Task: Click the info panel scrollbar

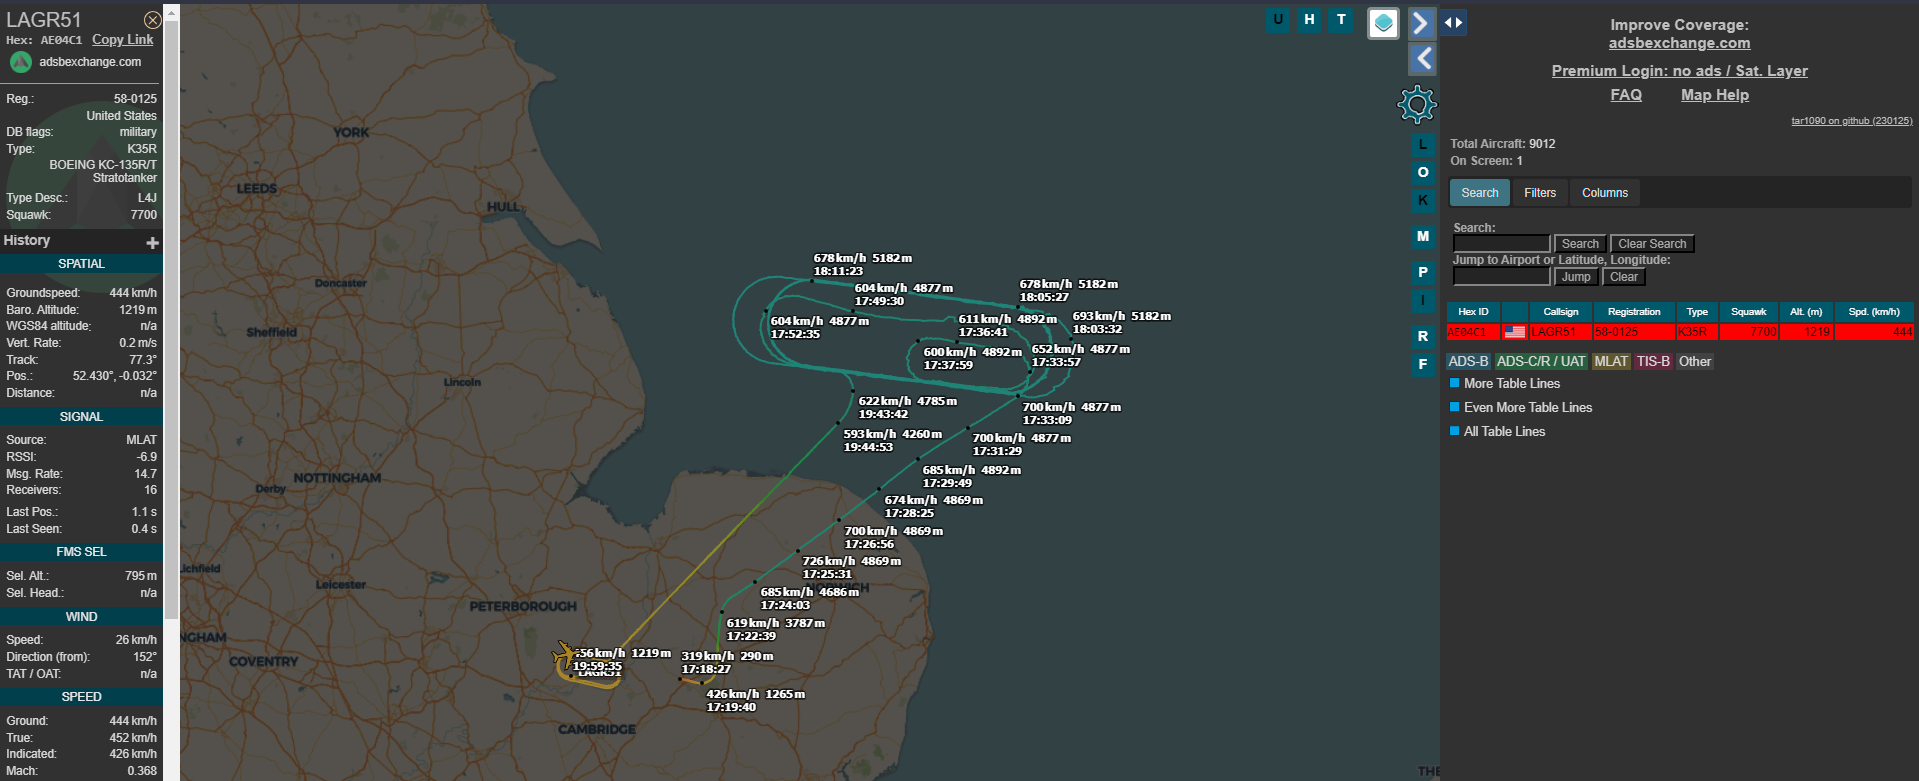Action: coord(171,318)
